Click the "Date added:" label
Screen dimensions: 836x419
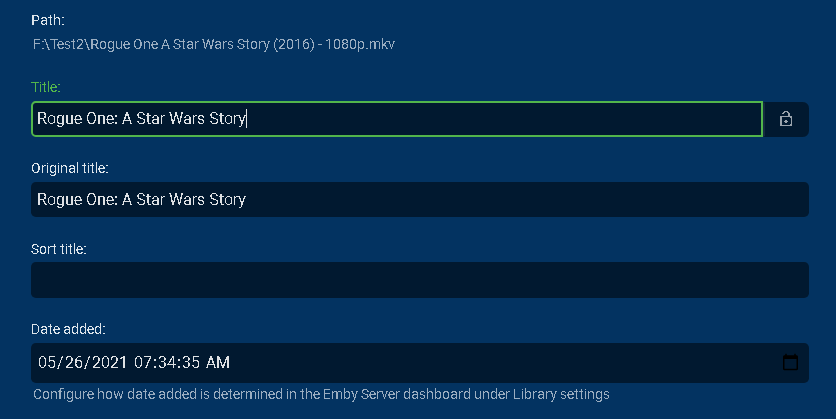click(68, 329)
